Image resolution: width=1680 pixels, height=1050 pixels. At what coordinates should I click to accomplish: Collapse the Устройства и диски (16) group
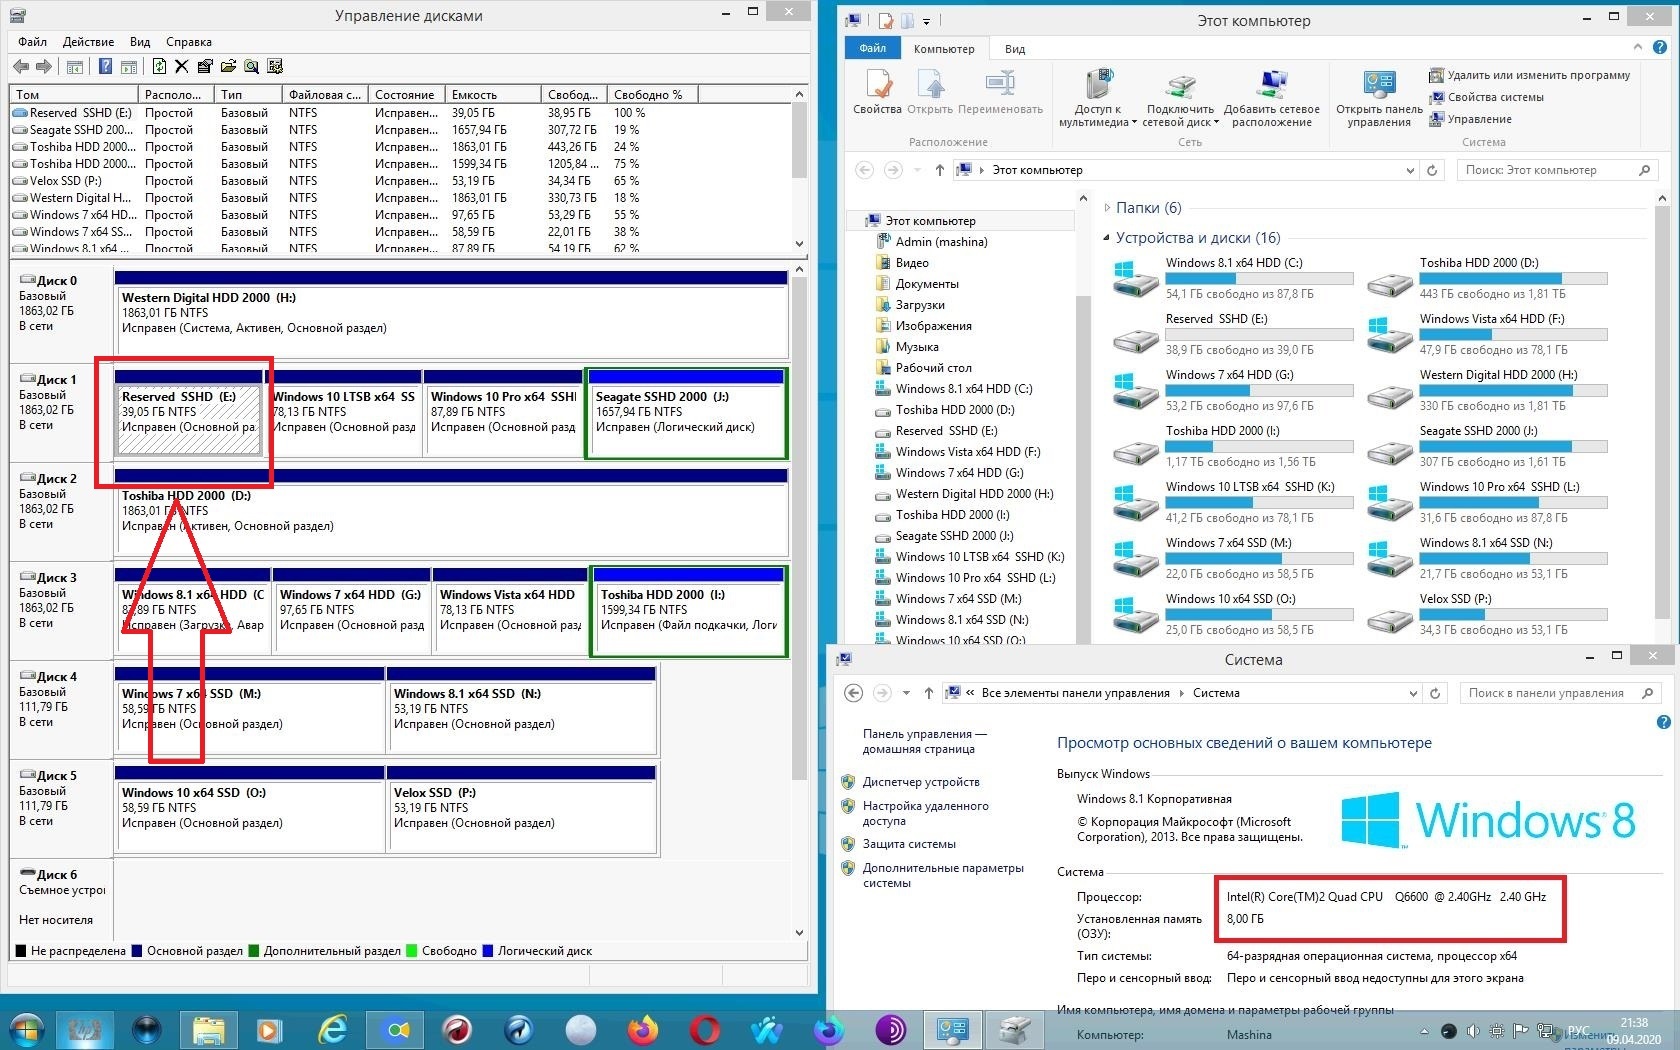coord(1107,238)
